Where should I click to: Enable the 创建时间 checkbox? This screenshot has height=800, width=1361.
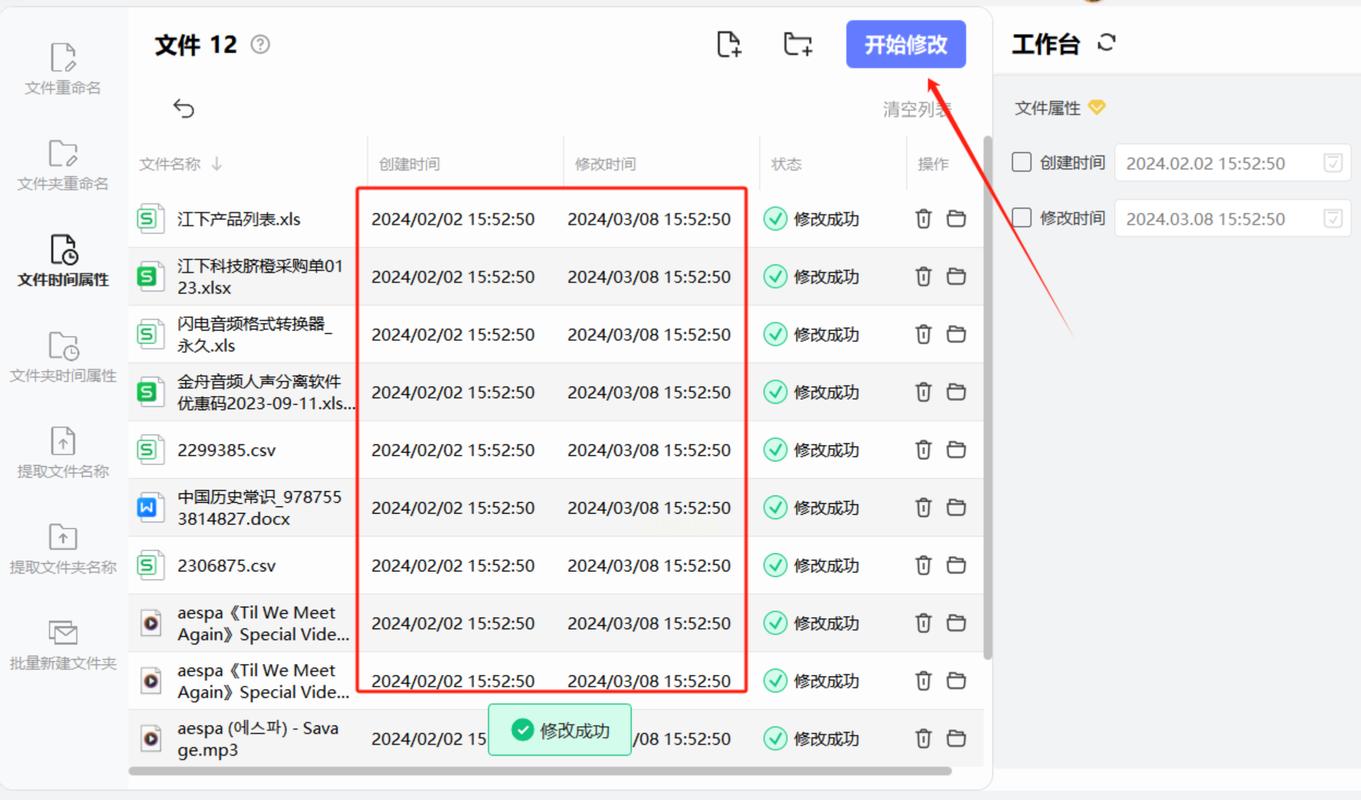point(1024,162)
